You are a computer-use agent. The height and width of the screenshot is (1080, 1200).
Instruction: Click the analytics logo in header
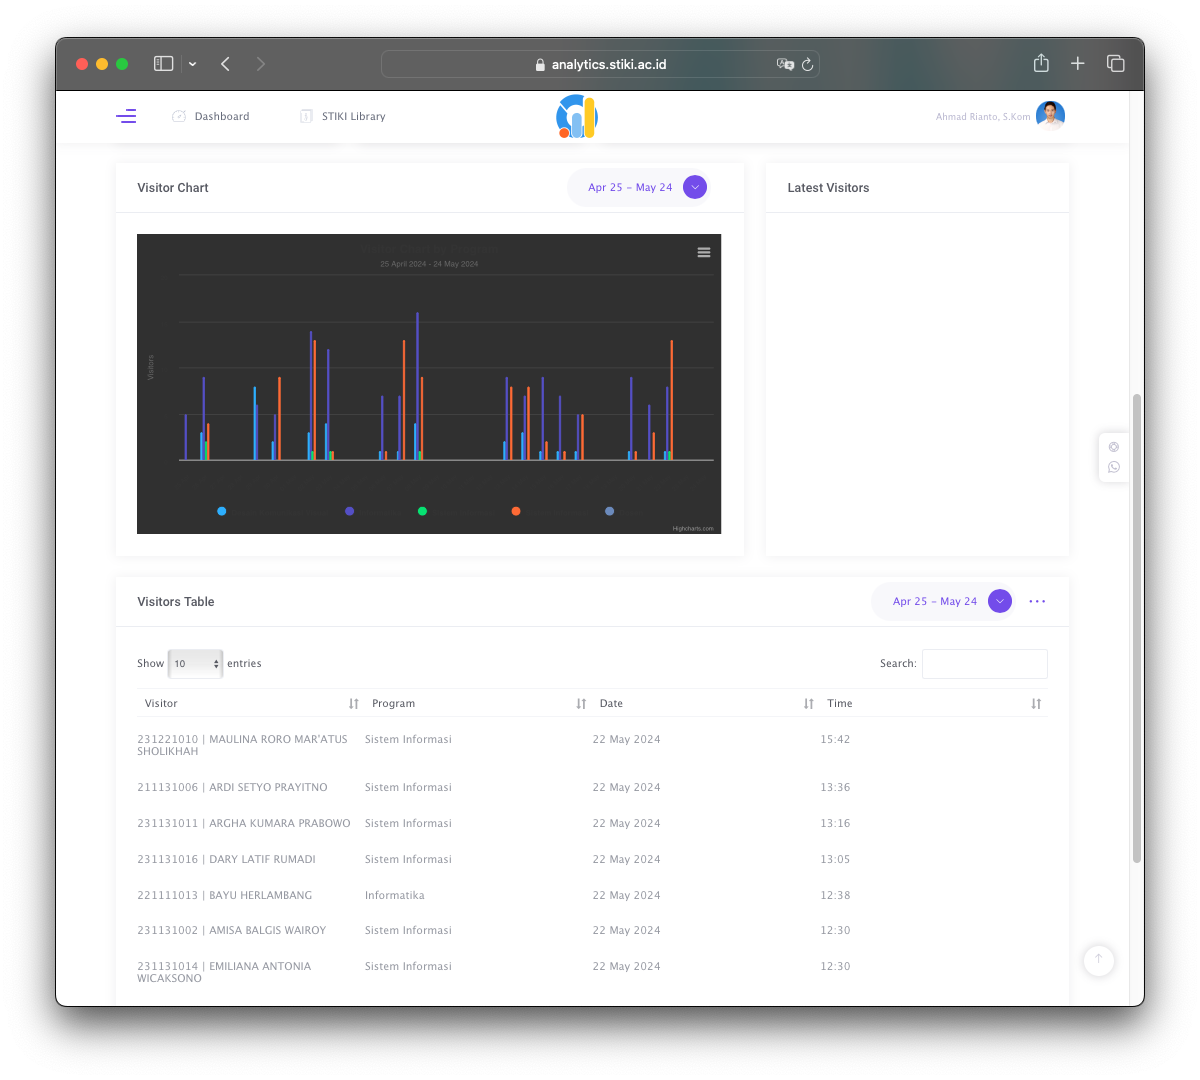[x=577, y=117]
